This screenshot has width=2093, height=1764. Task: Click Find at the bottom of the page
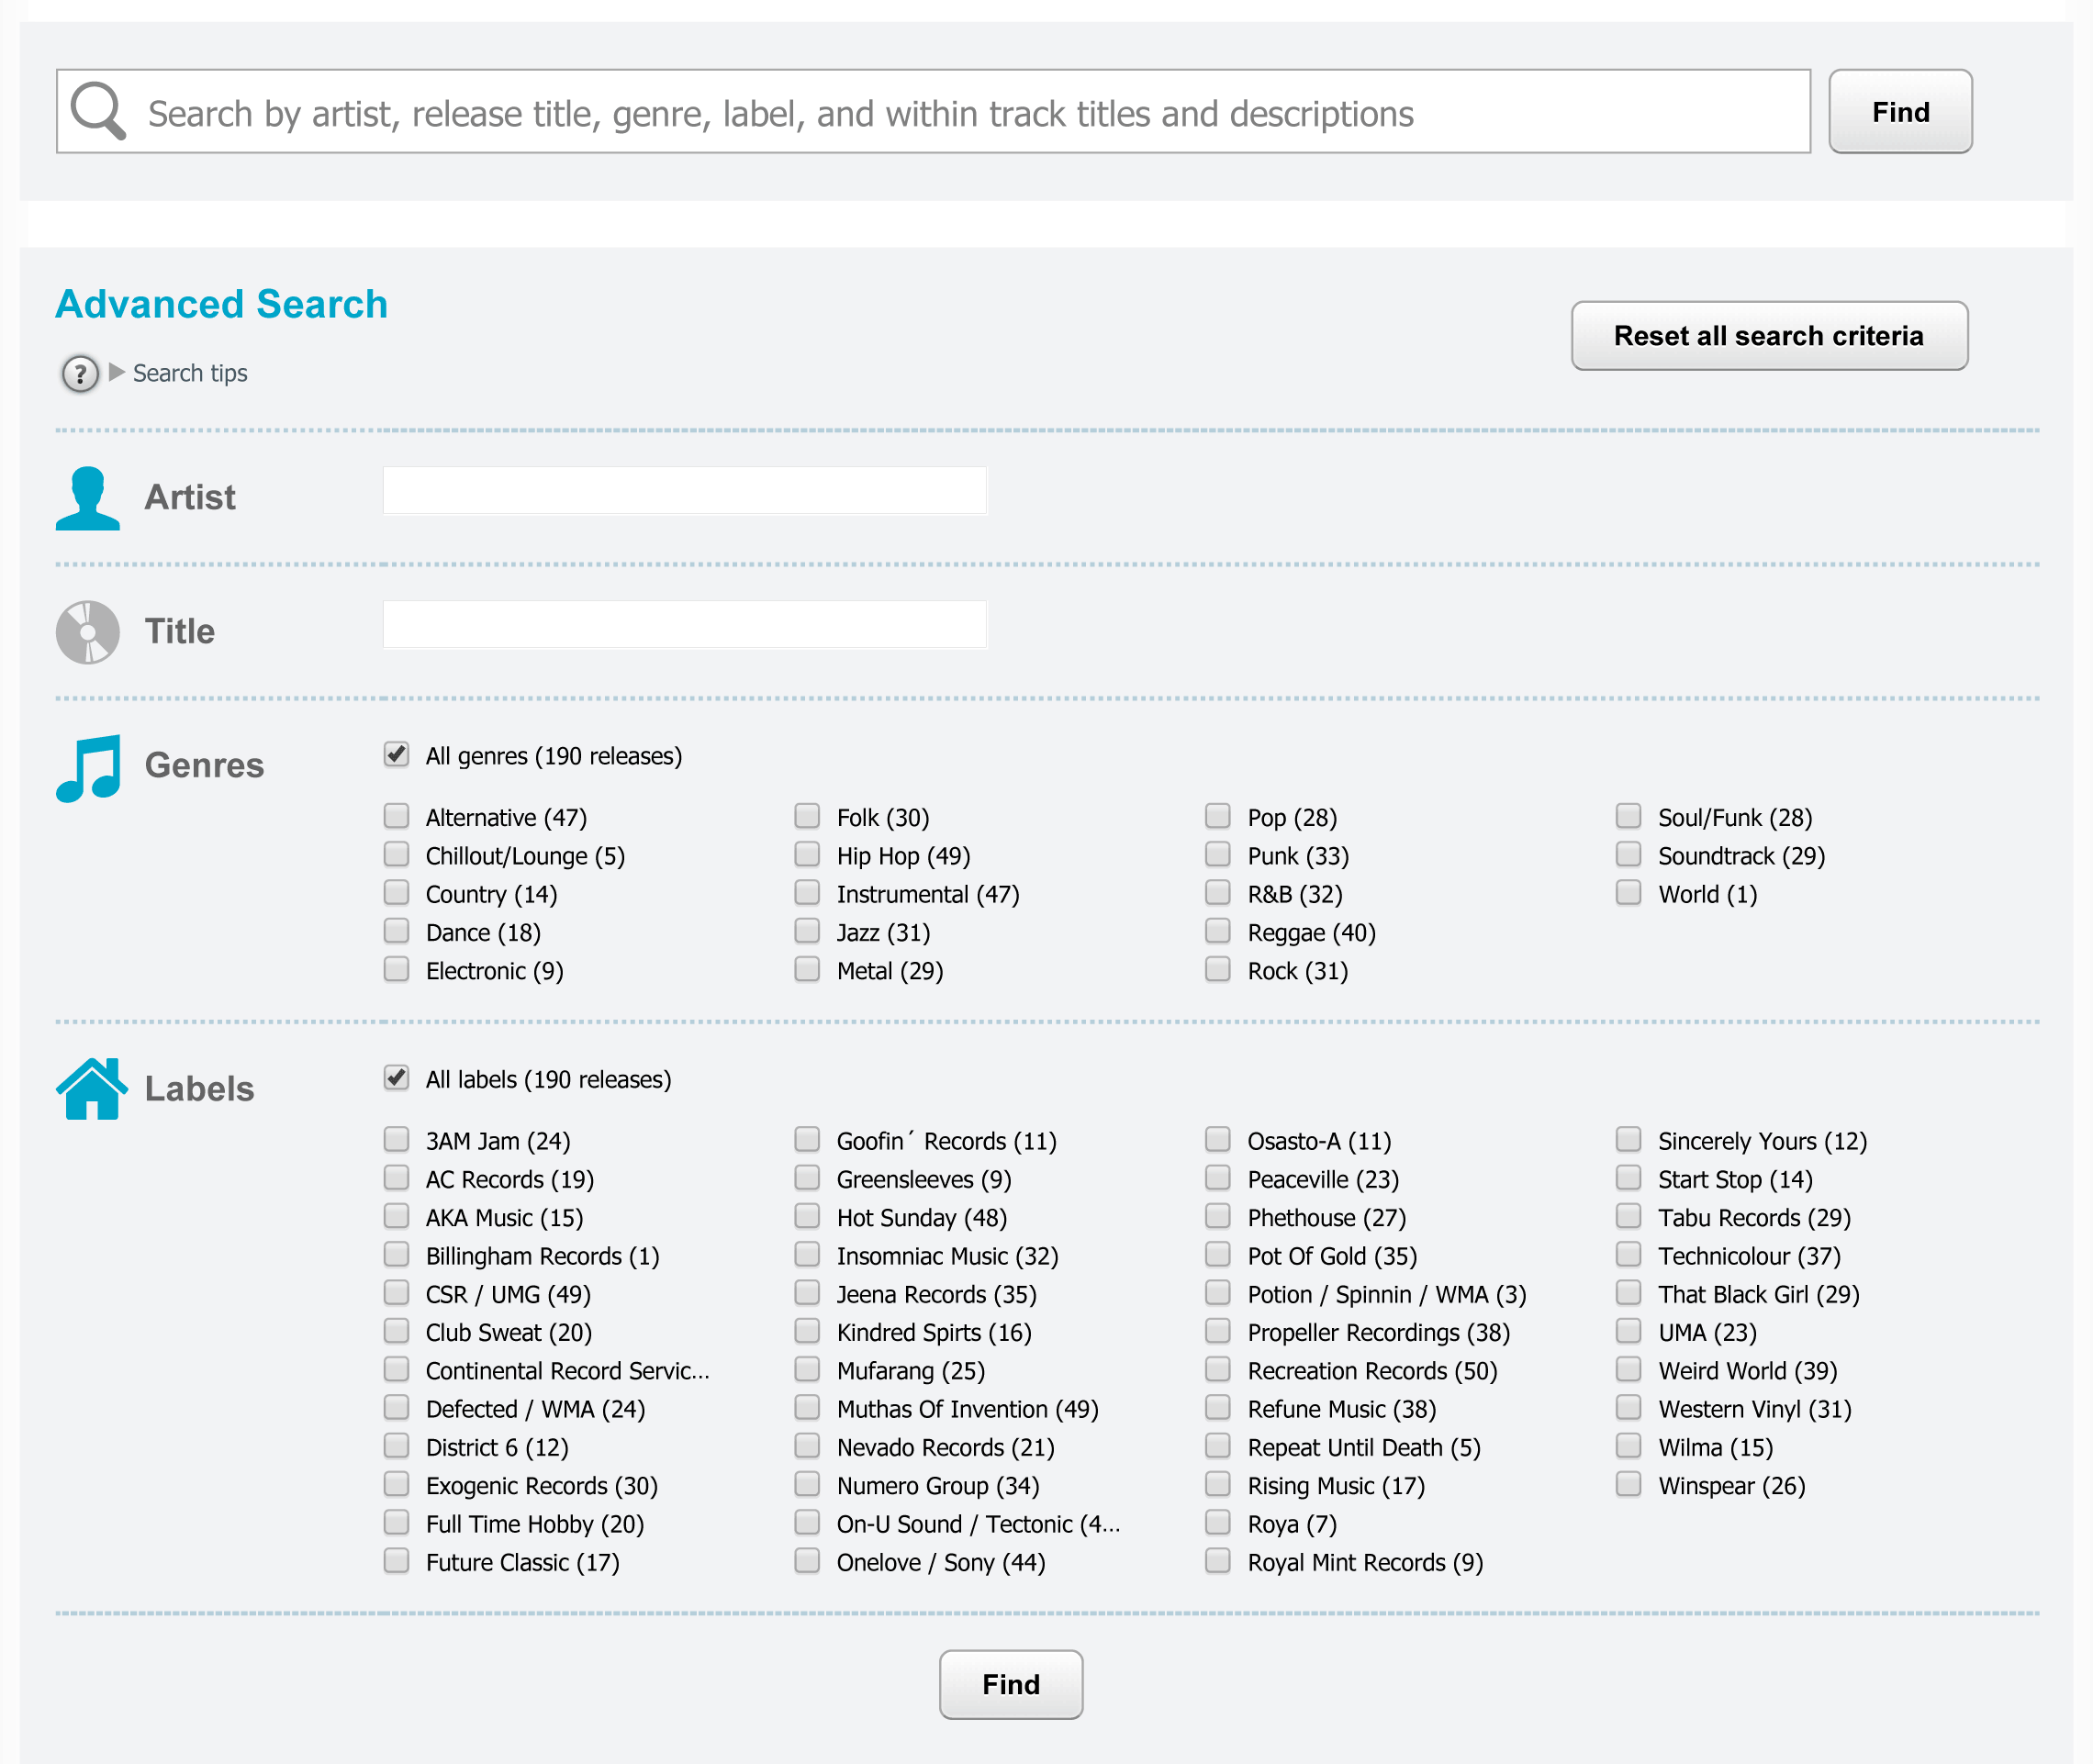tap(1010, 1684)
